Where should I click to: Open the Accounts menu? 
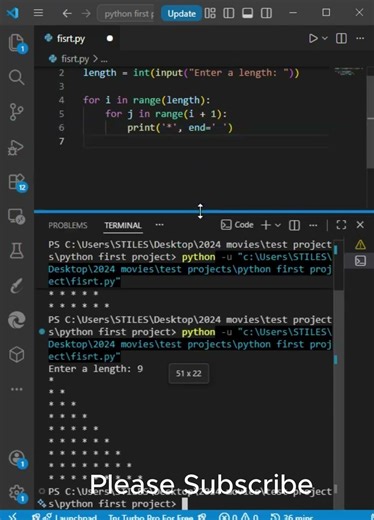(17, 459)
